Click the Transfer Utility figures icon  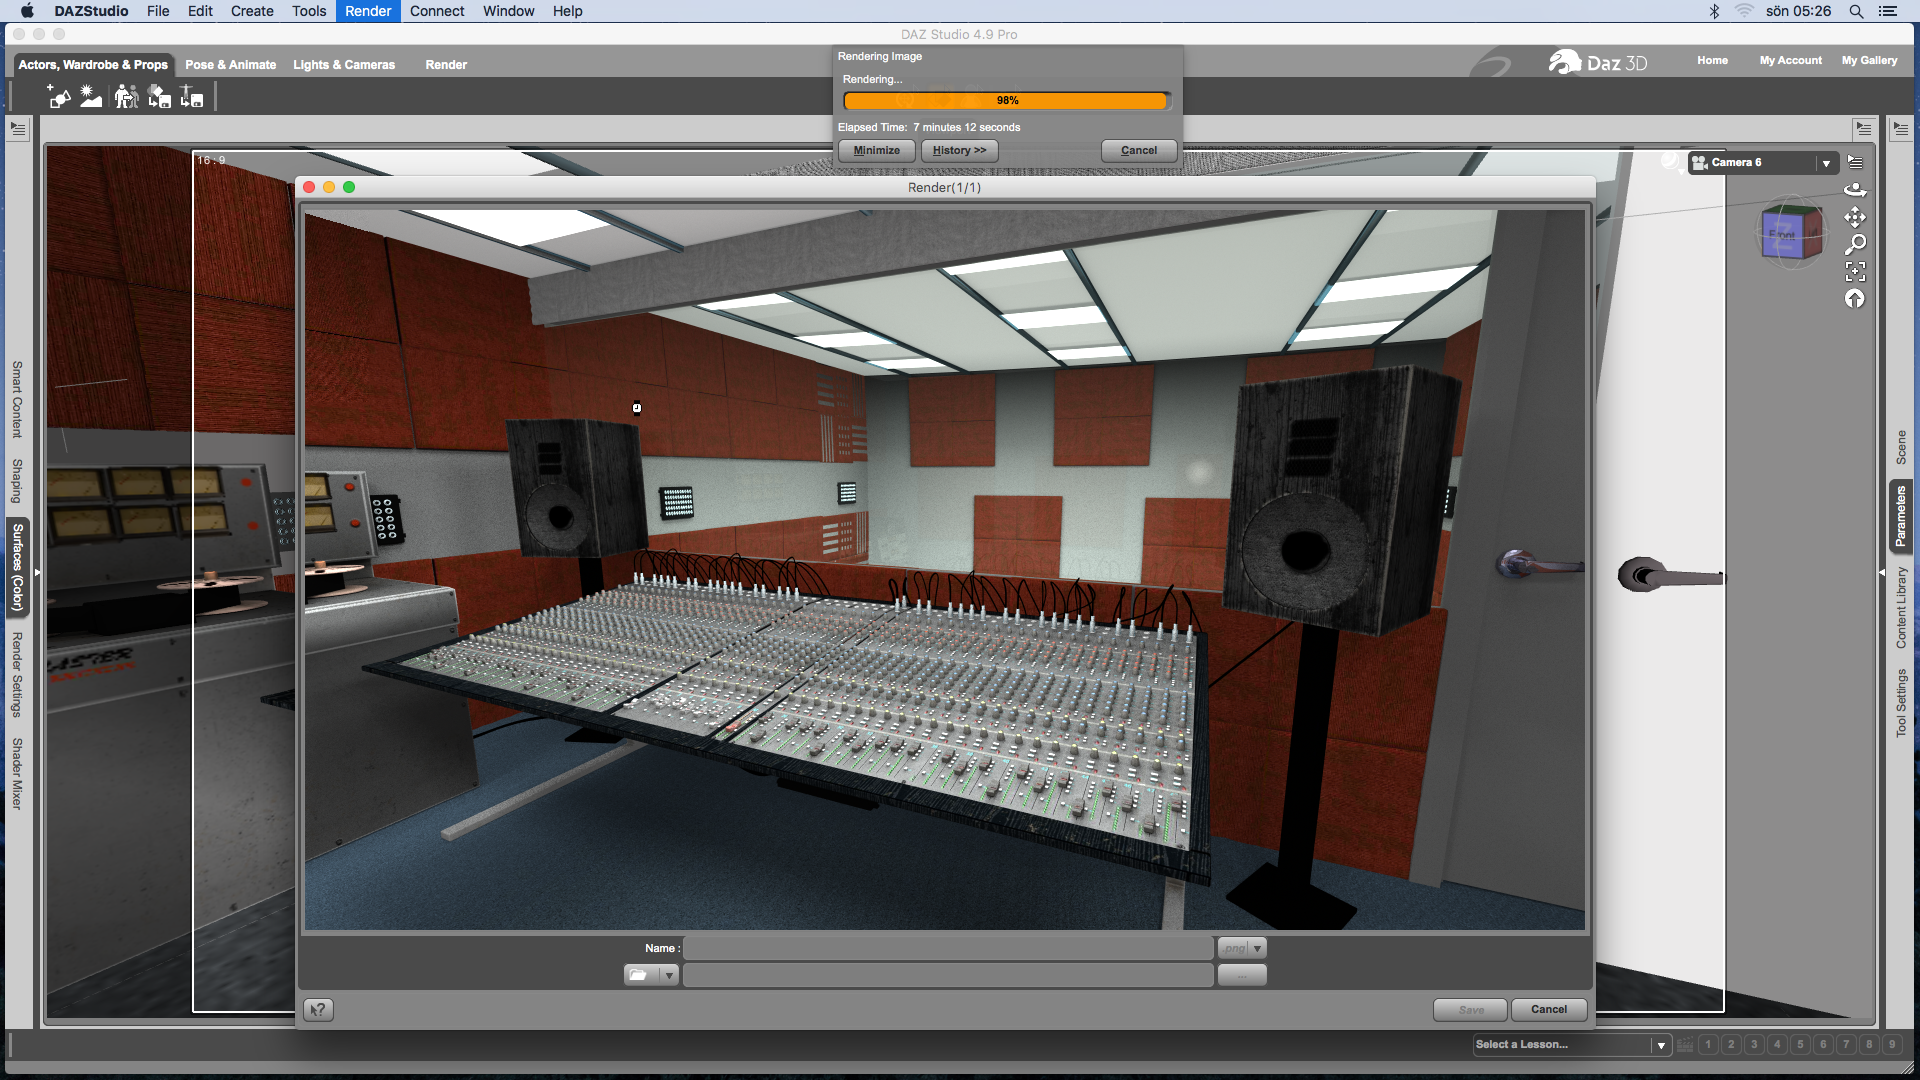[x=126, y=97]
